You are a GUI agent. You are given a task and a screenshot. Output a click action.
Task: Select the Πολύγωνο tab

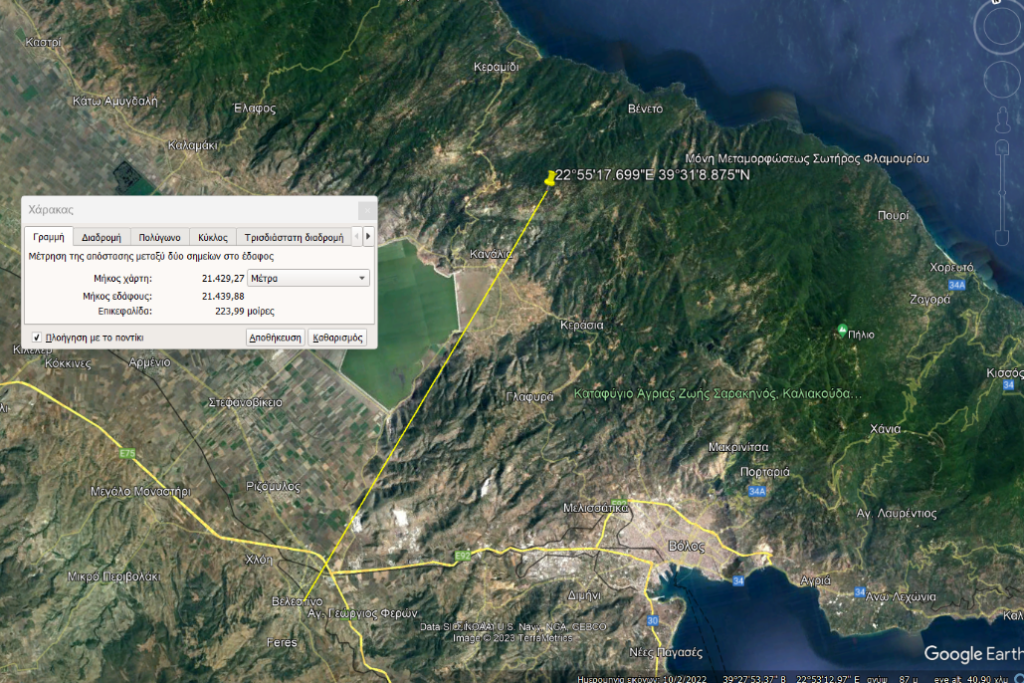[x=159, y=237]
